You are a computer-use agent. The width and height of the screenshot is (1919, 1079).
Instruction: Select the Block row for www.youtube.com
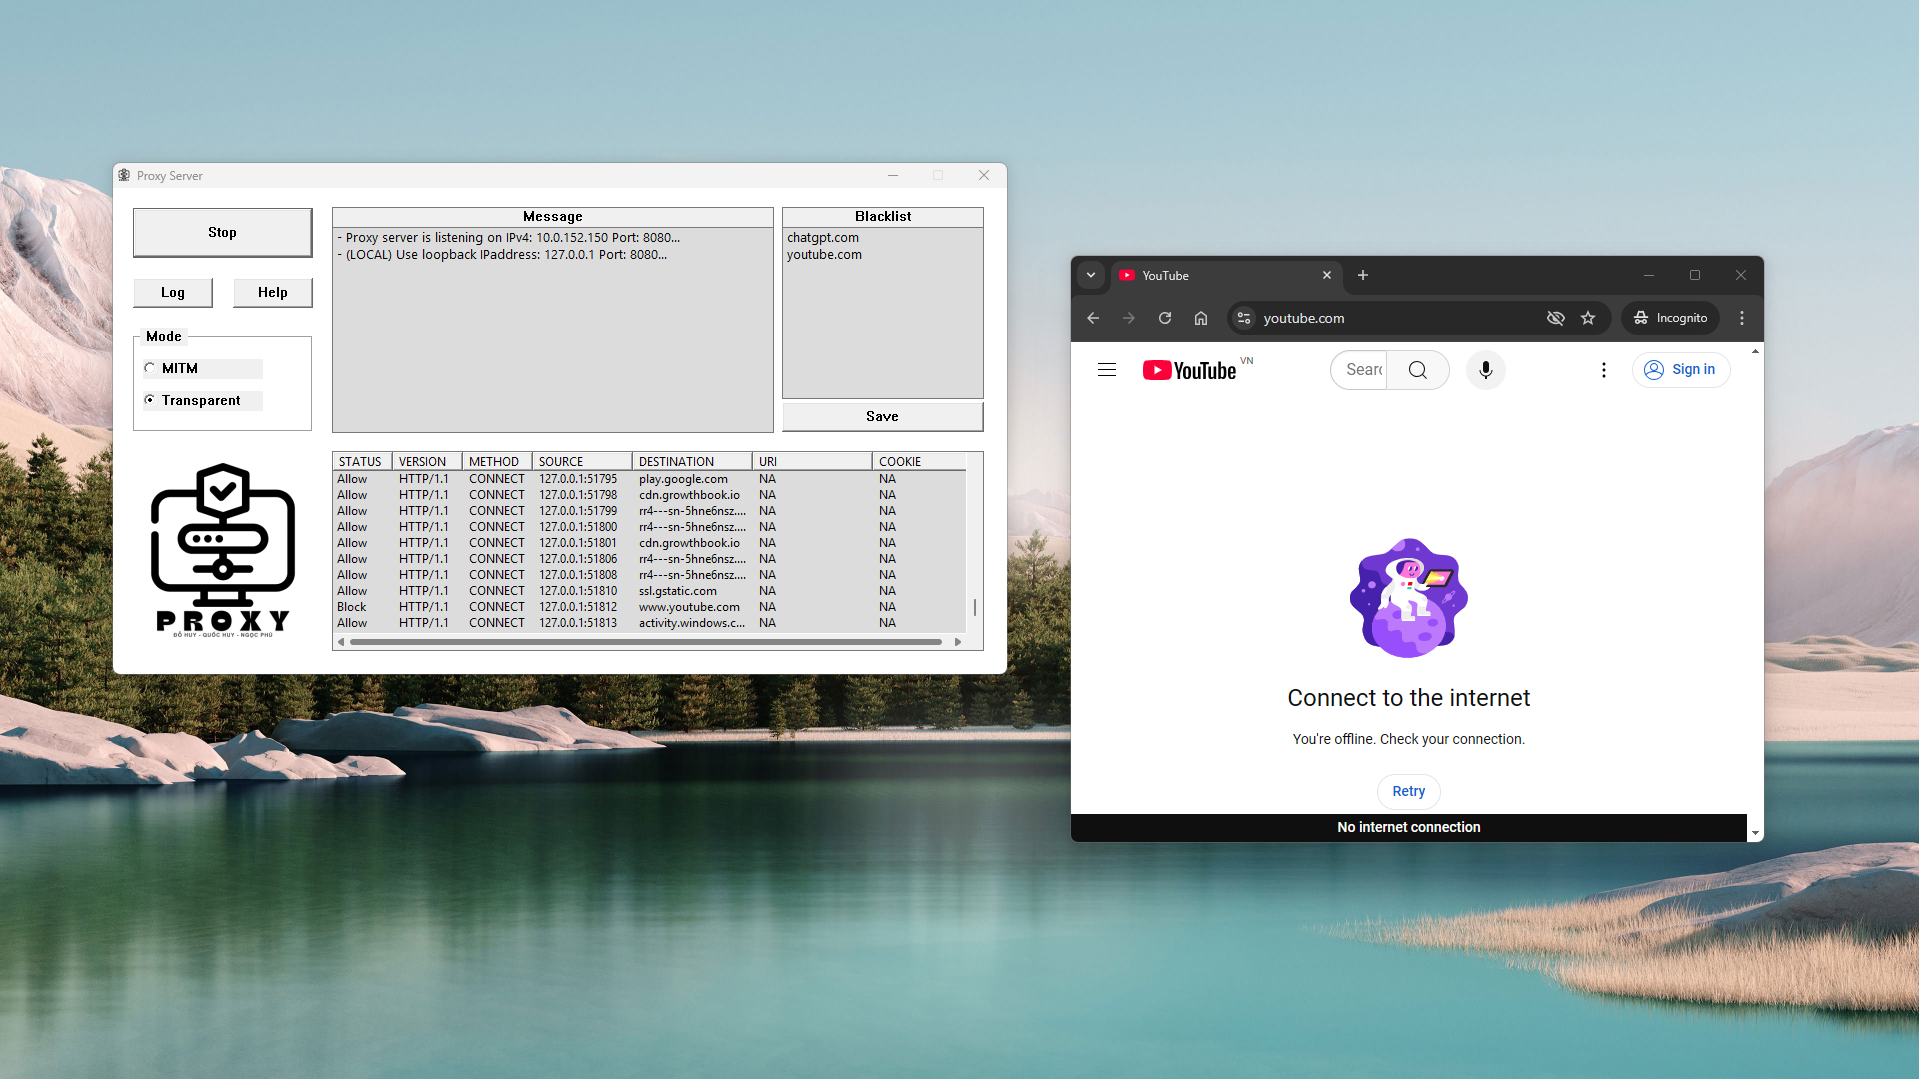coord(650,607)
